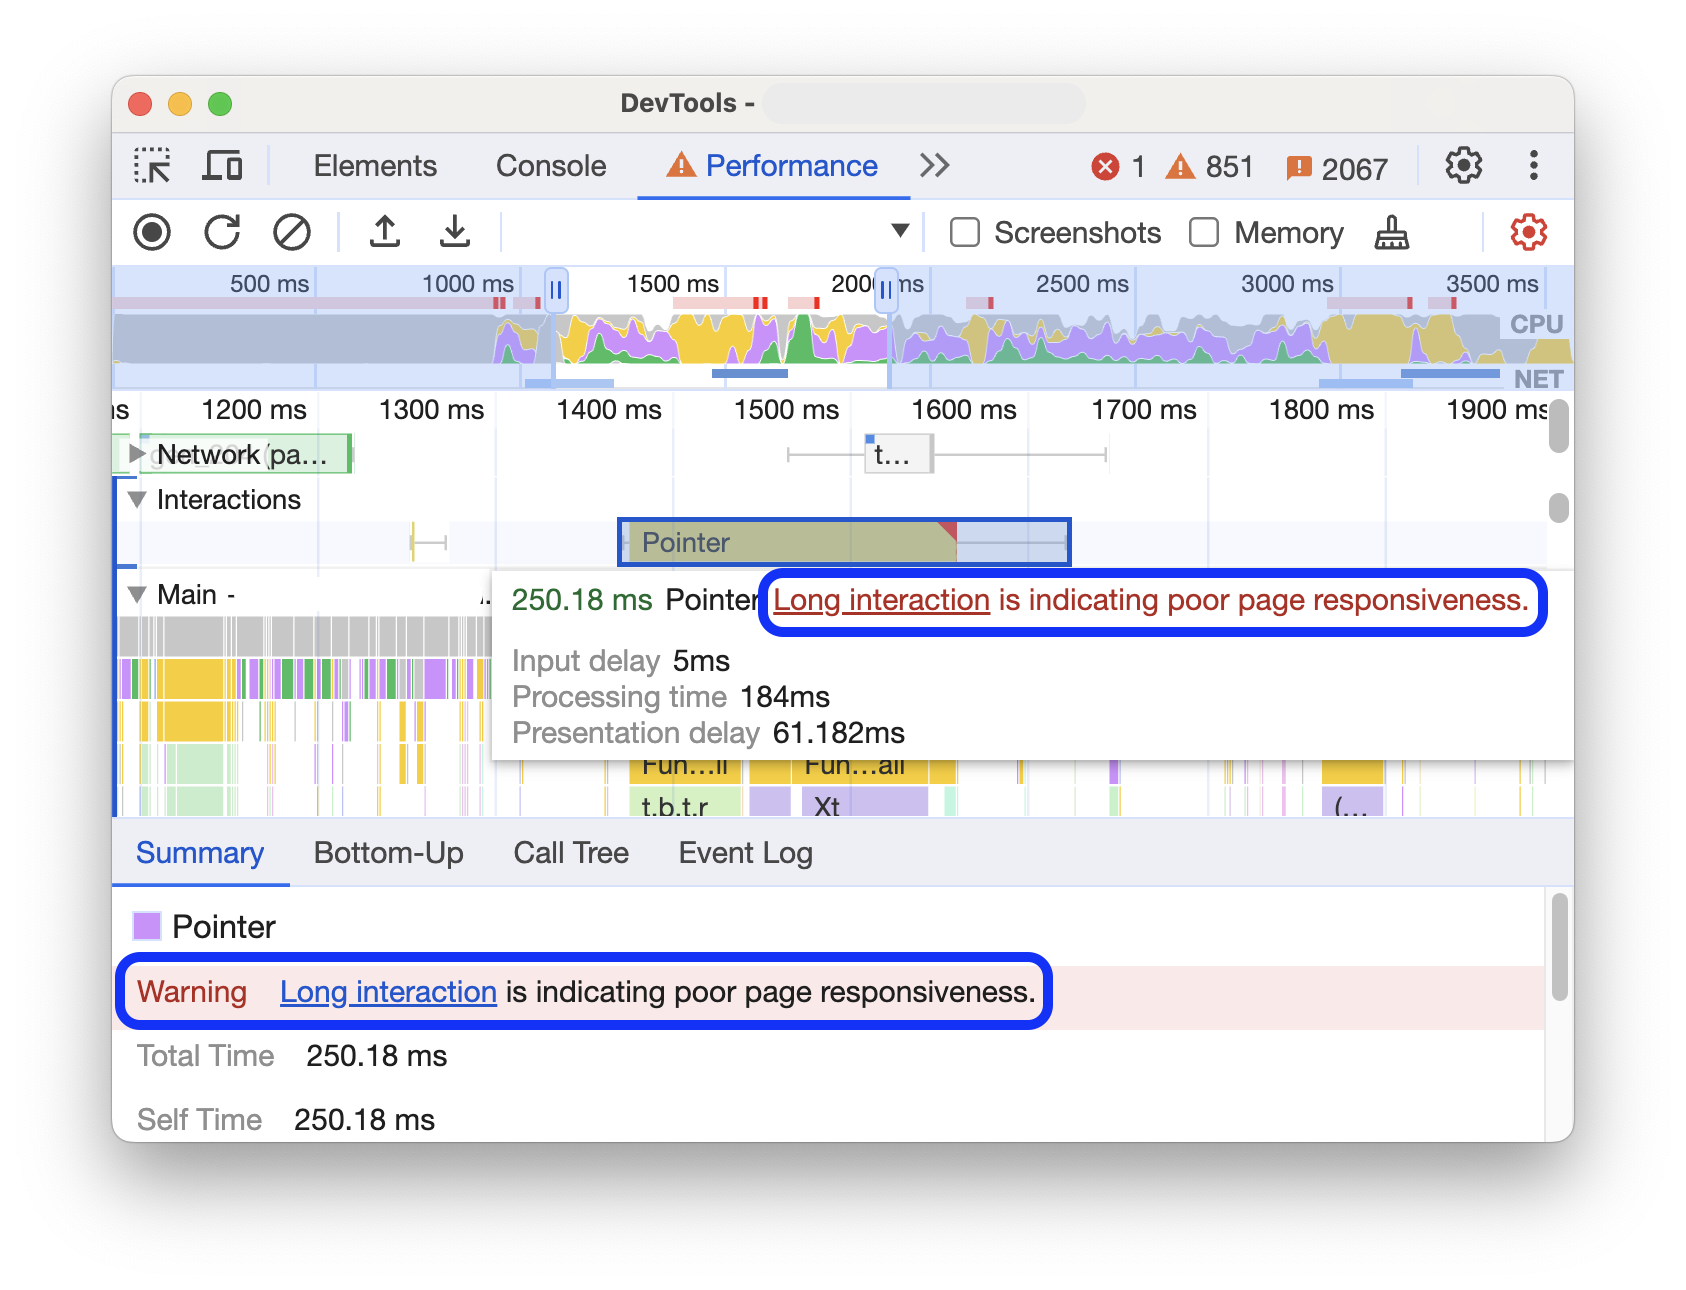
Task: Collapse the Interactions track
Action: click(138, 499)
